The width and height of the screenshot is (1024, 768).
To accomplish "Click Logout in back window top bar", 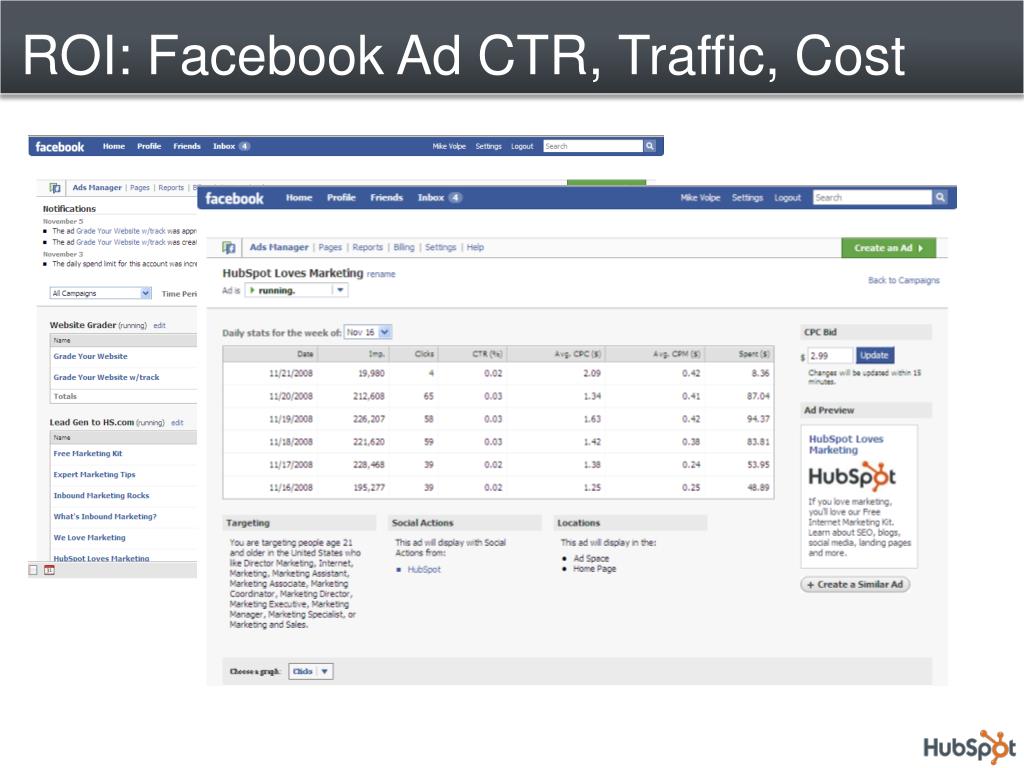I will (x=522, y=146).
